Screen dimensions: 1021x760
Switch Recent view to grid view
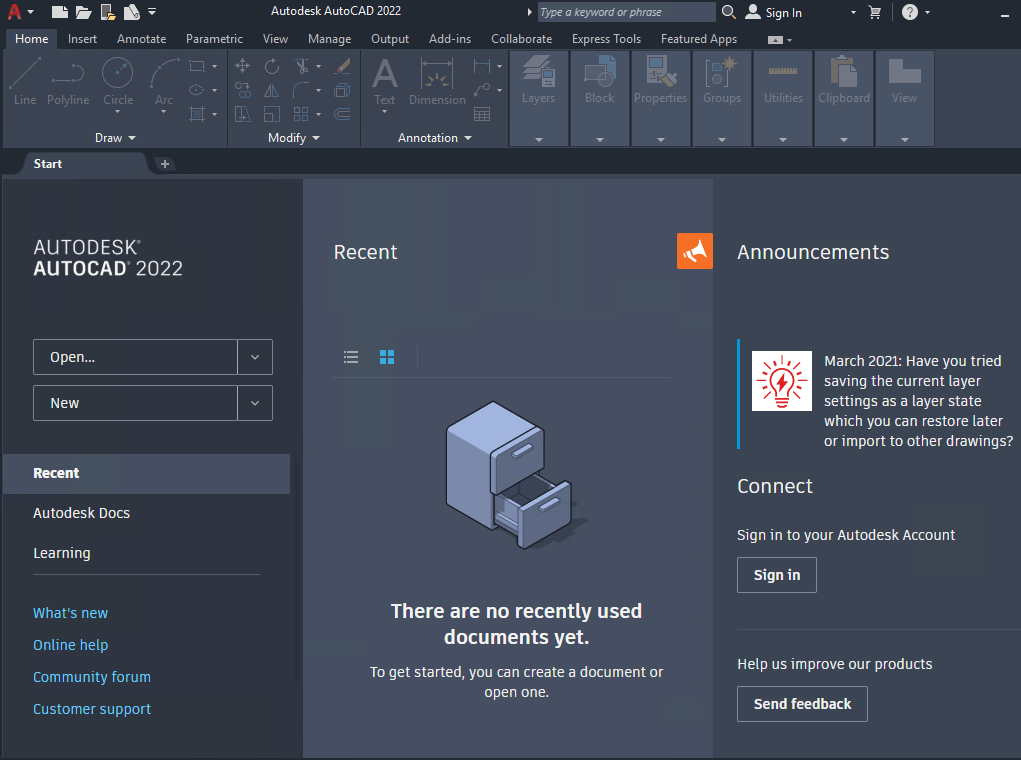387,357
